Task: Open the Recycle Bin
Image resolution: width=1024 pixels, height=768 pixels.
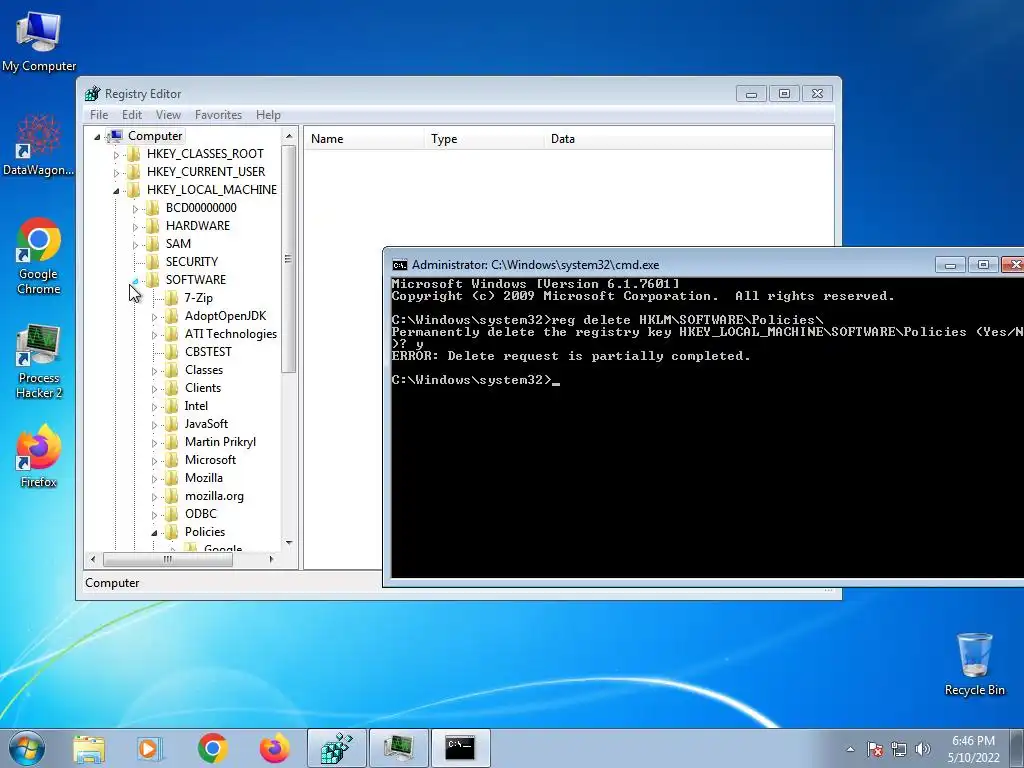Action: pyautogui.click(x=974, y=664)
